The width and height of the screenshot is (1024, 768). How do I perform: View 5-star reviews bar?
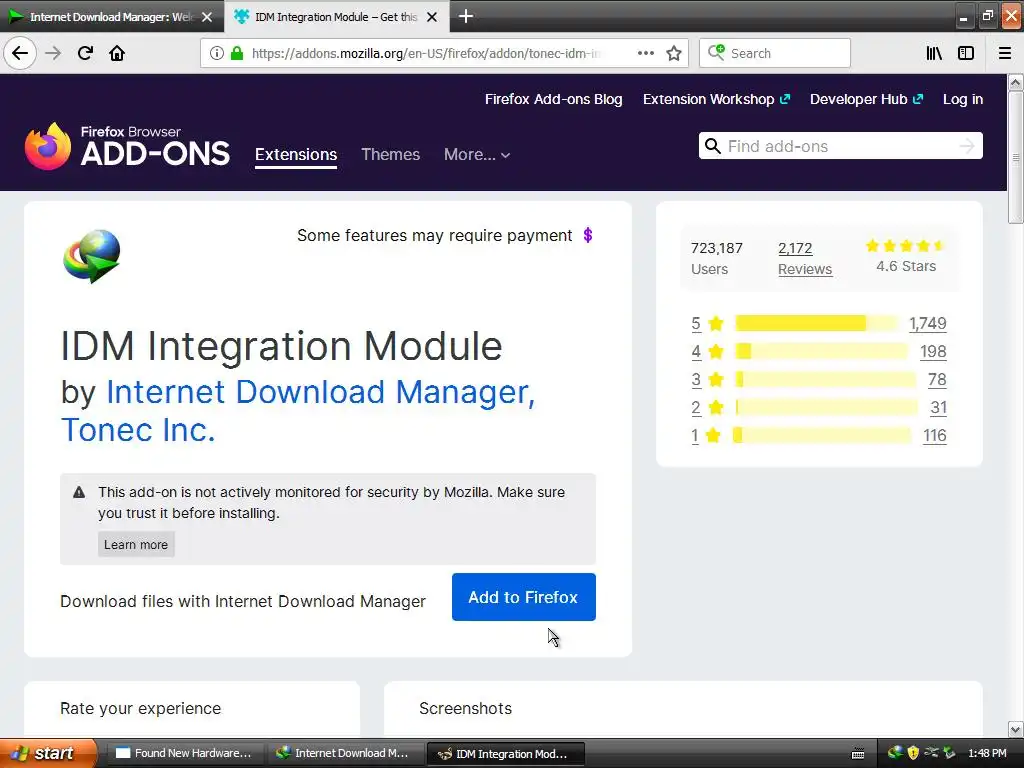(x=817, y=323)
